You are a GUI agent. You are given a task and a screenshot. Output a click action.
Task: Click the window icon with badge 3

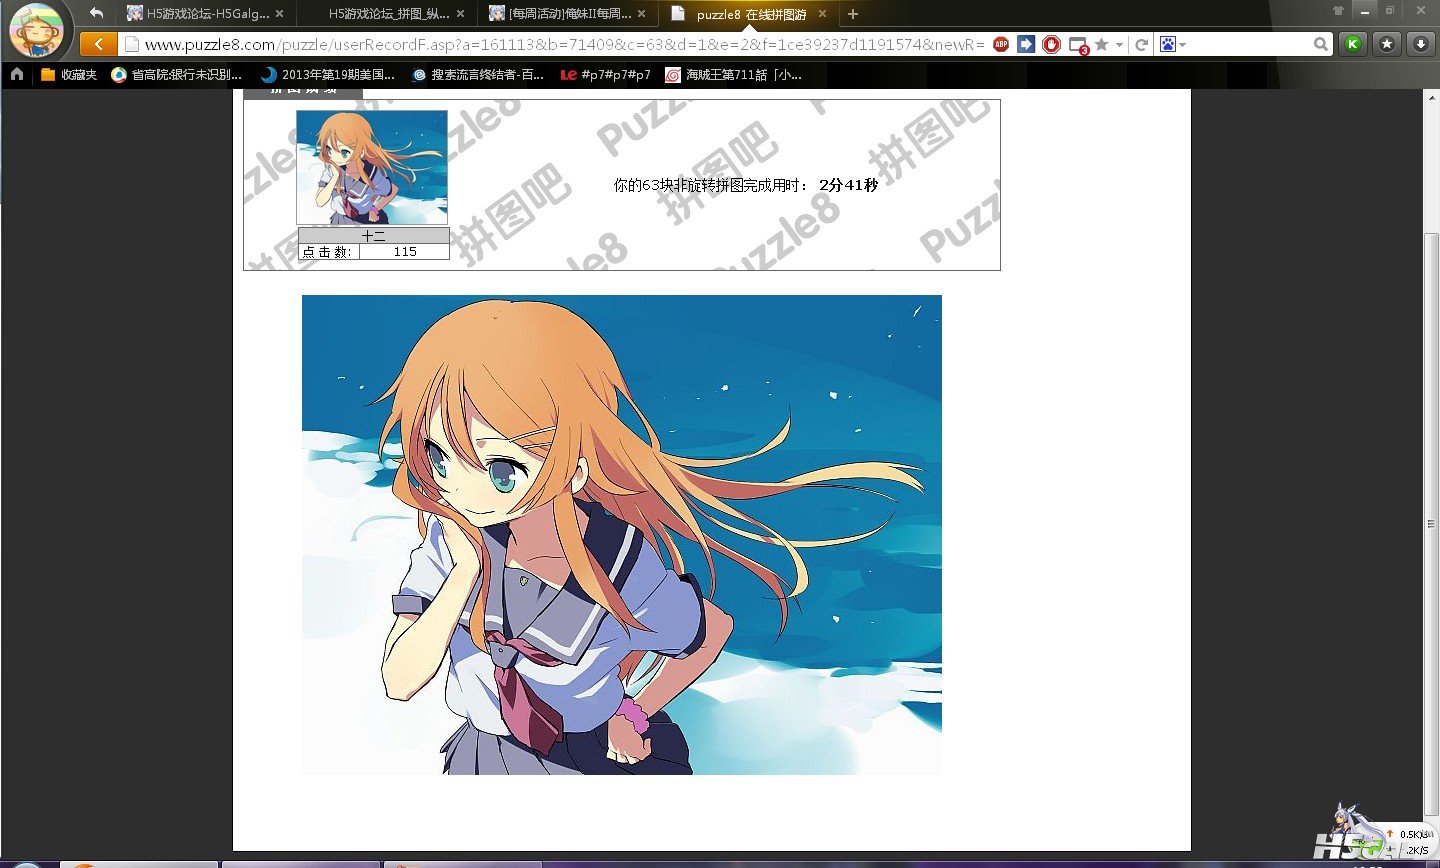point(1078,45)
